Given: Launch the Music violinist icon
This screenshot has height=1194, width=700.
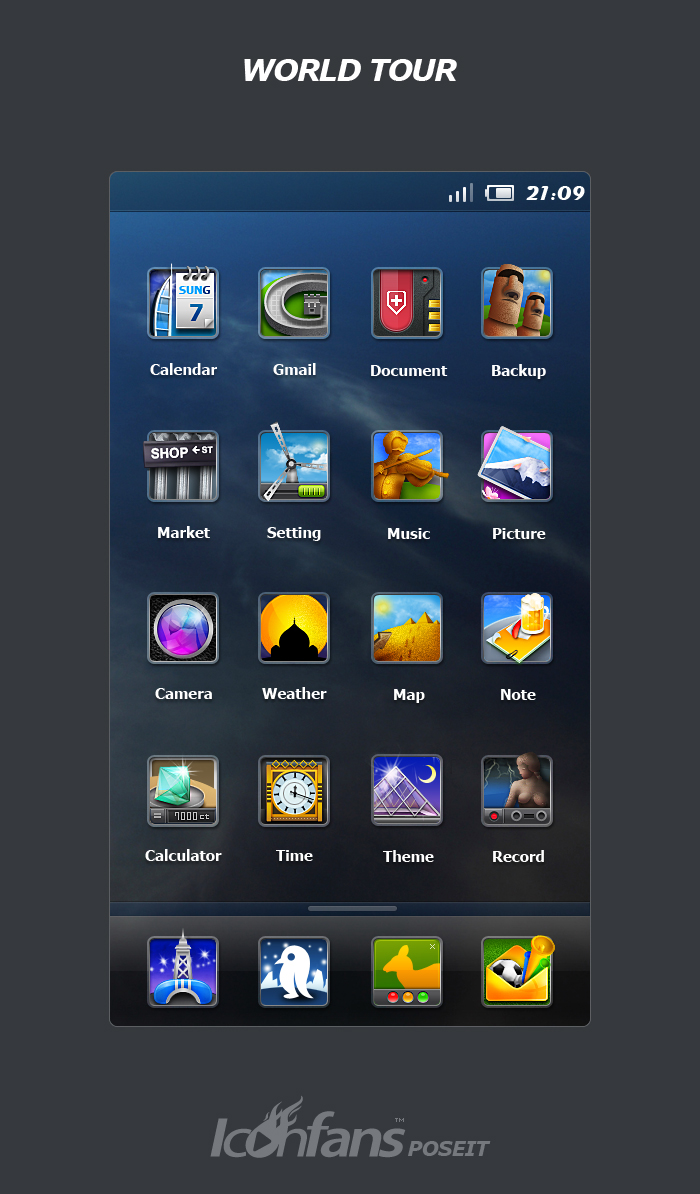Looking at the screenshot, I should tap(407, 466).
